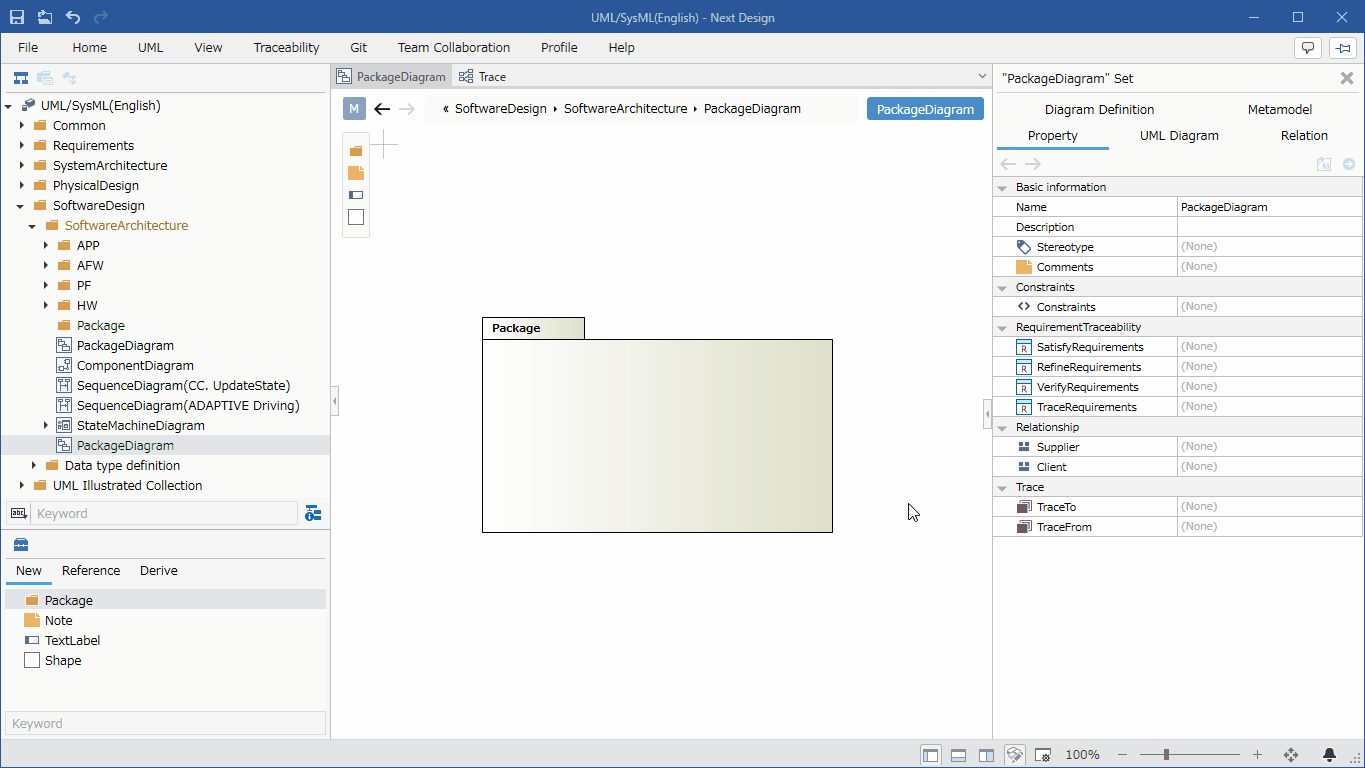The width and height of the screenshot is (1365, 768).
Task: Select SequenceDiagram(ADAPTIVE Driving) in tree
Action: (x=188, y=405)
